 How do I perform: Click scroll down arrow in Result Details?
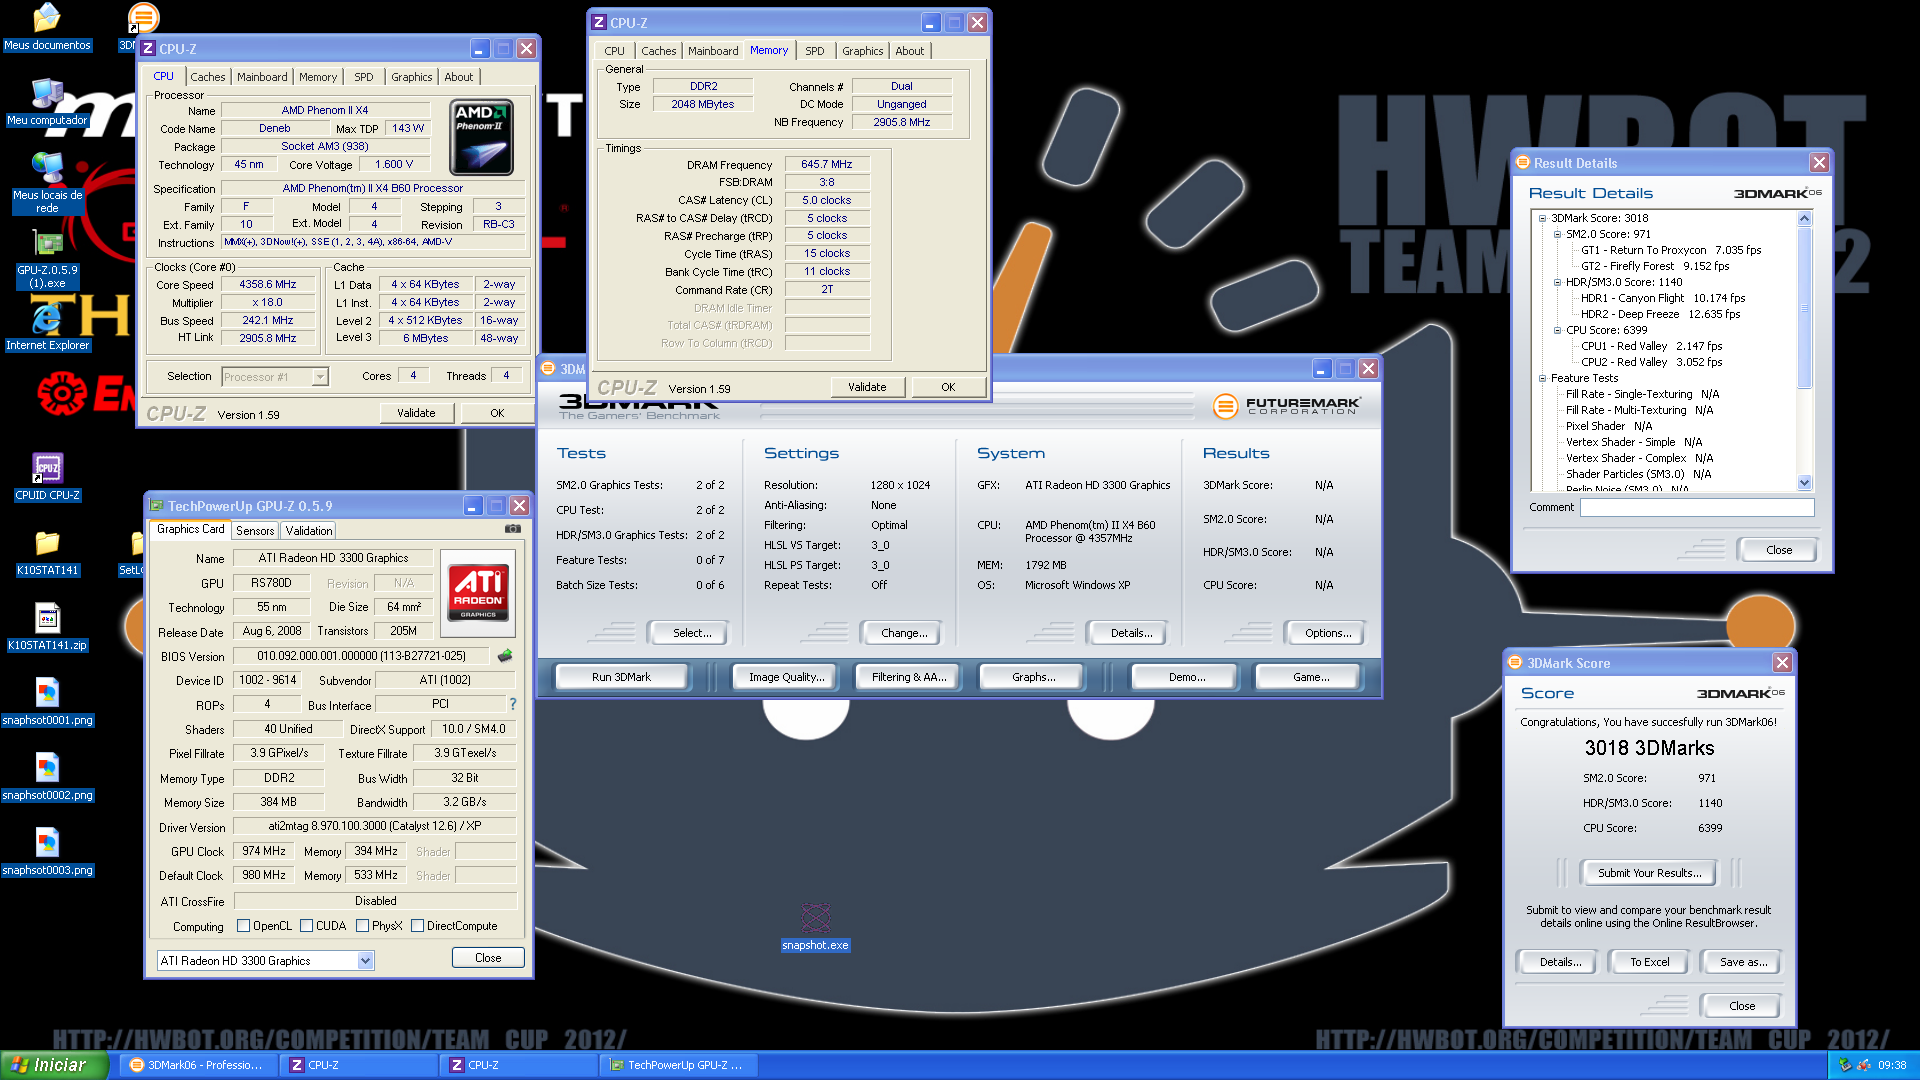click(x=1804, y=483)
